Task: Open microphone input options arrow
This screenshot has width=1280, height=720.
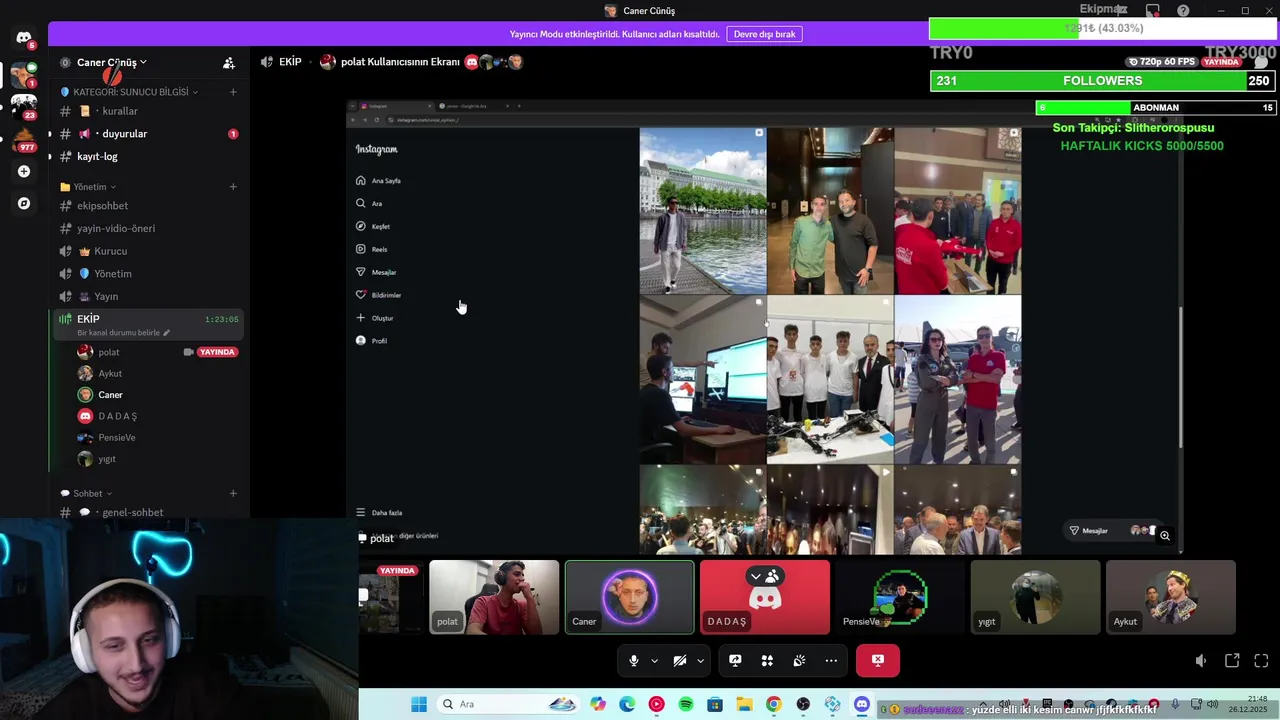Action: (x=654, y=661)
